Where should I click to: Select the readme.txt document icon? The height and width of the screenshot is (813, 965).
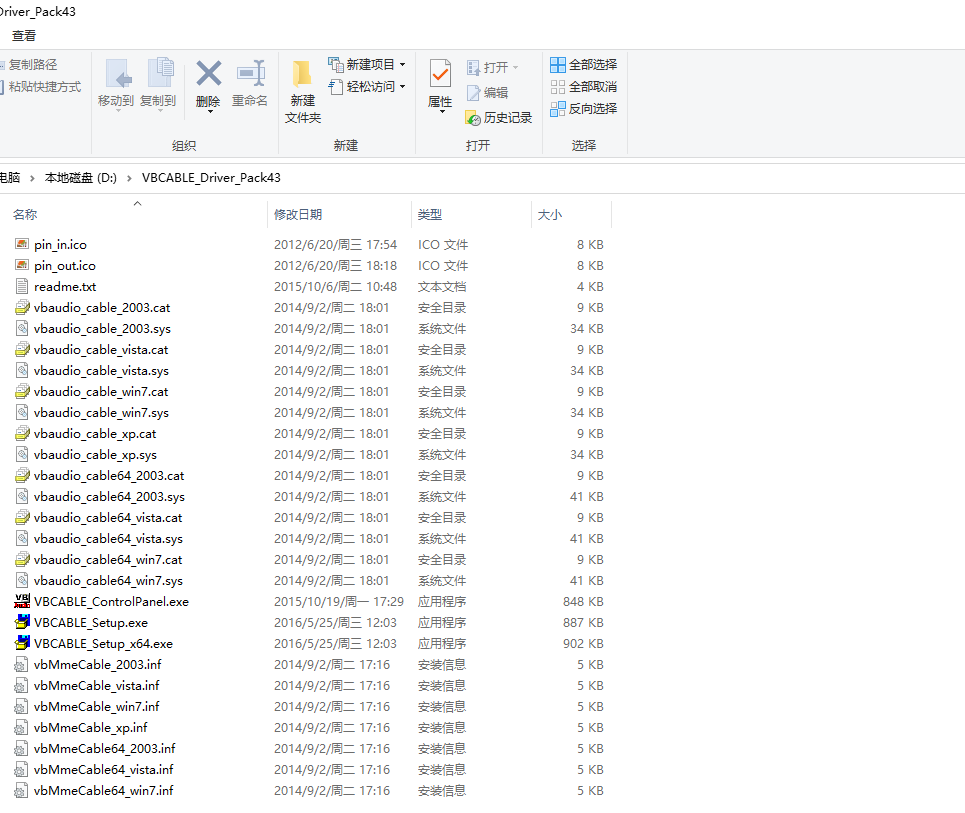[x=22, y=286]
